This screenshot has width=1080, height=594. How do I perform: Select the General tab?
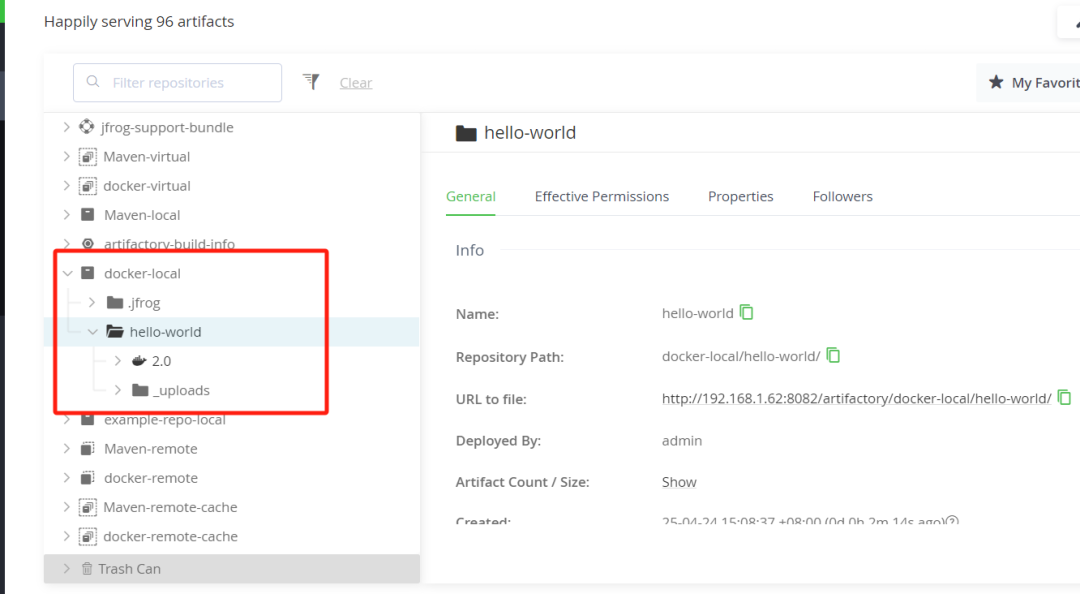point(470,196)
